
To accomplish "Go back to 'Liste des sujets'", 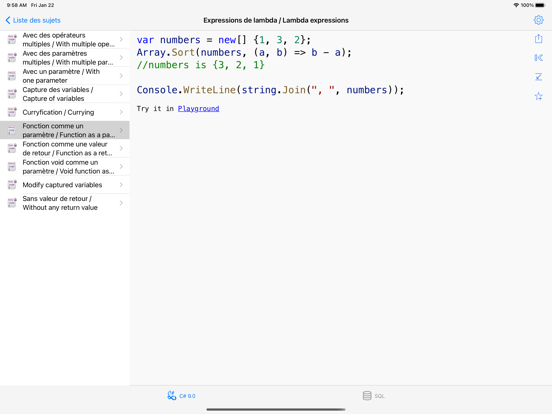I will [x=33, y=20].
